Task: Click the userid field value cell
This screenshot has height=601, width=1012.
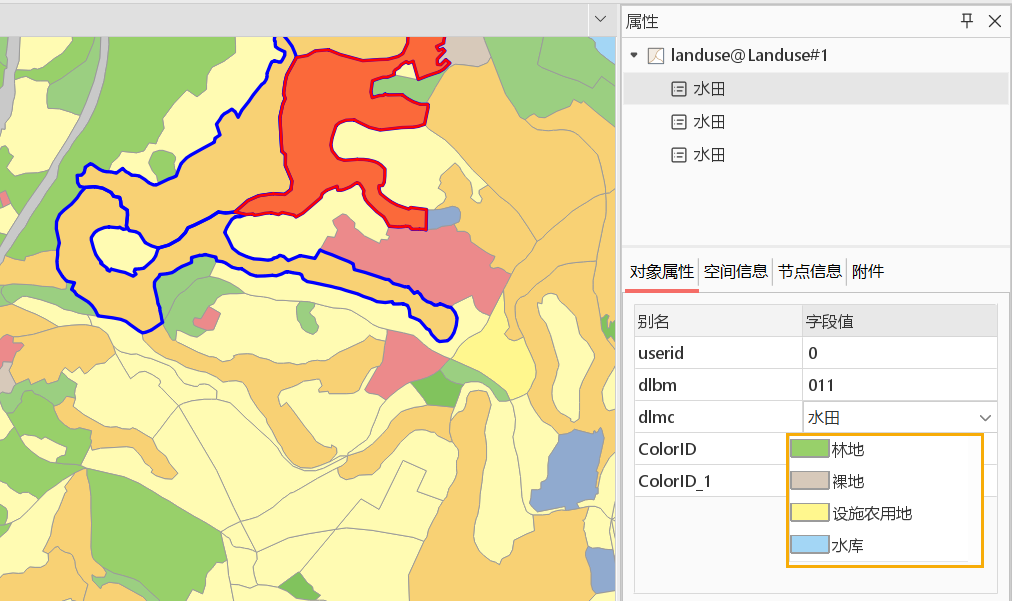Action: (x=899, y=353)
